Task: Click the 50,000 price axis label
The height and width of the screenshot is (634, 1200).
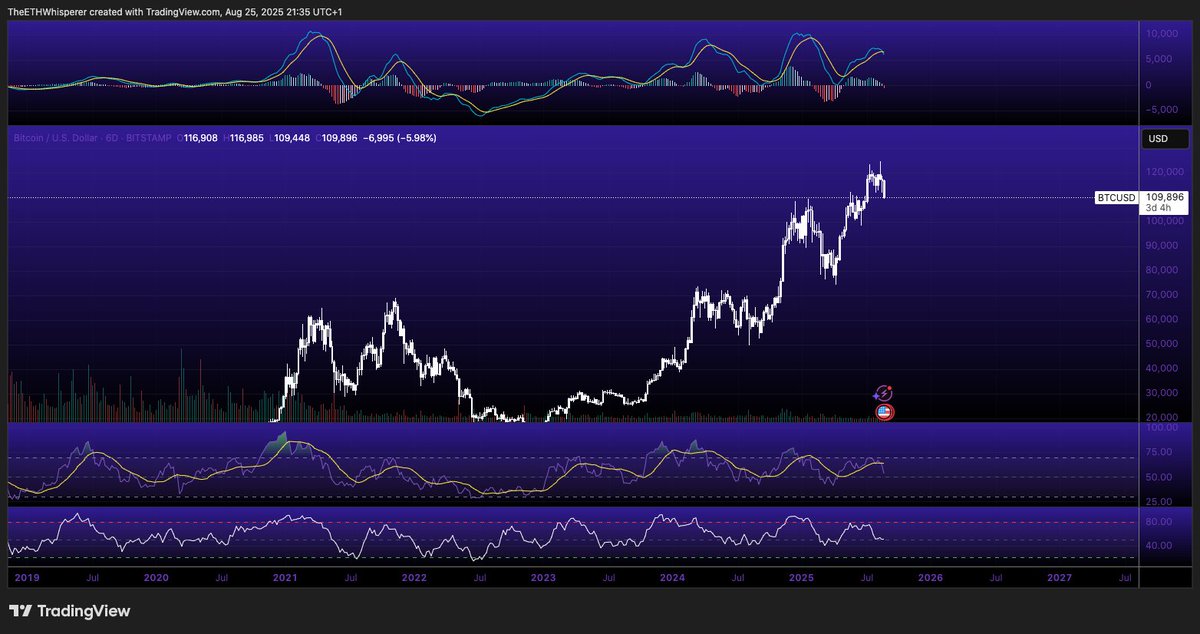Action: tap(1164, 344)
